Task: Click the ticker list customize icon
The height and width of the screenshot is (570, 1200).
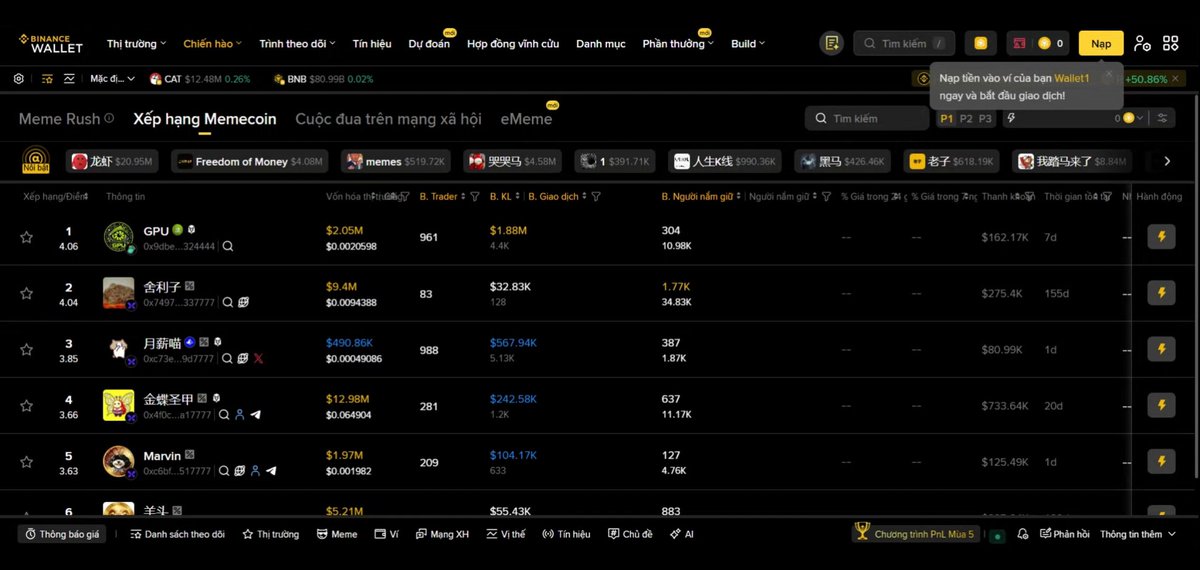Action: [45, 78]
